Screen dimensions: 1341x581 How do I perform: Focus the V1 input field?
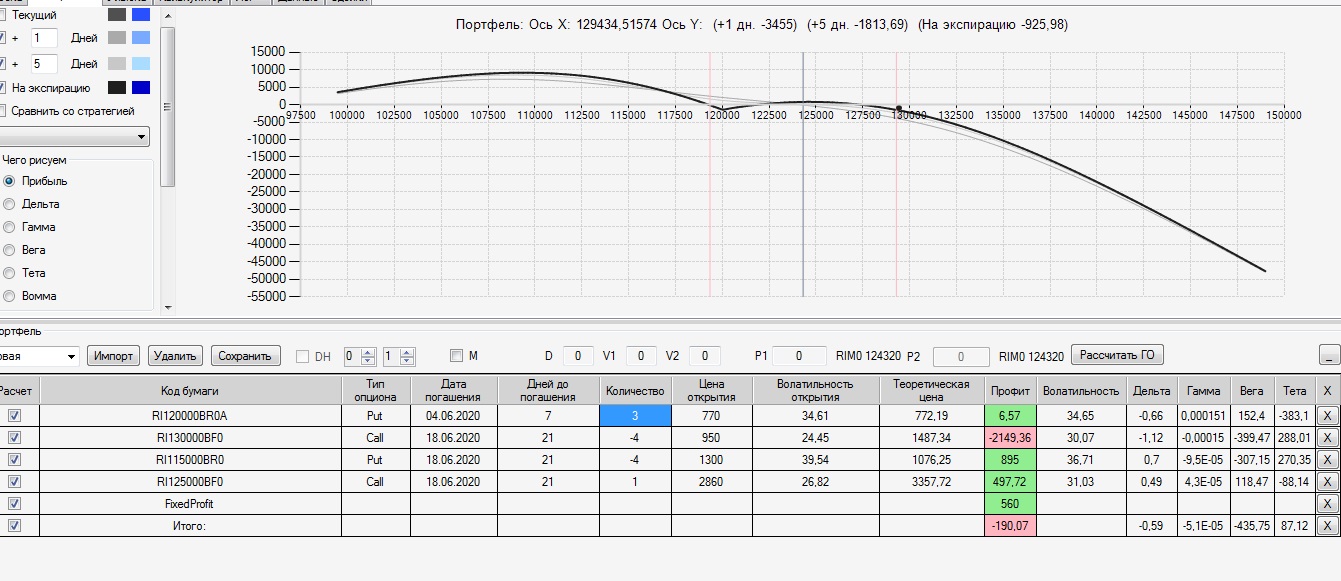(x=641, y=356)
